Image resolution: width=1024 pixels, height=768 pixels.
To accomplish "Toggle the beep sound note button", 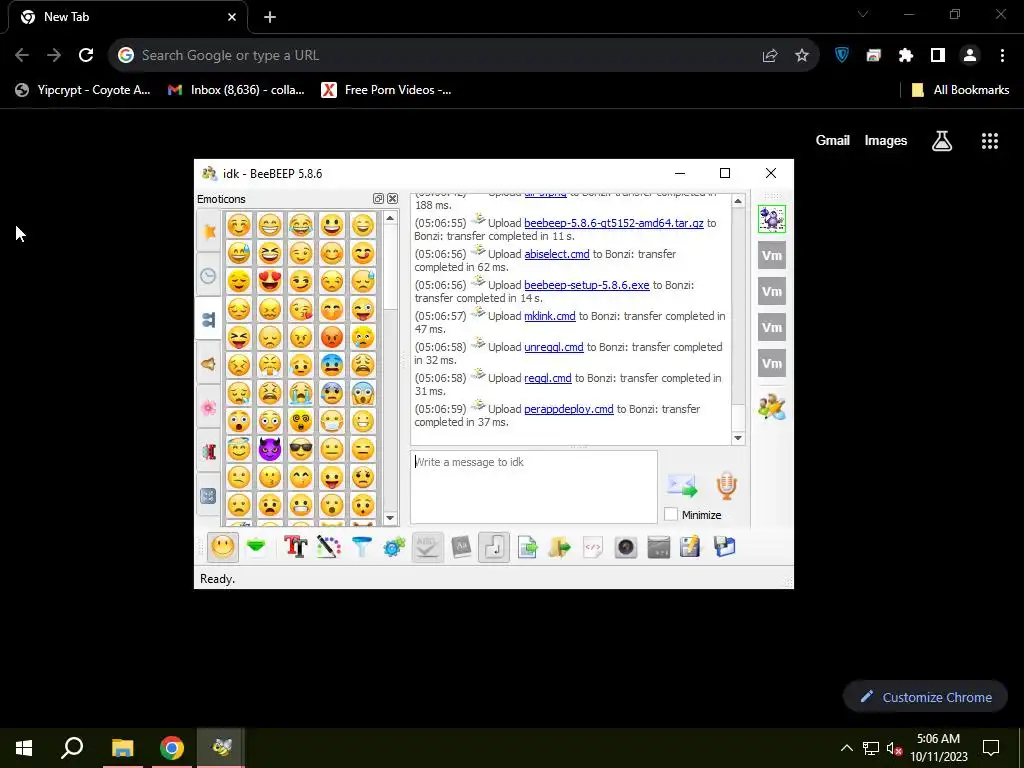I will pos(494,547).
